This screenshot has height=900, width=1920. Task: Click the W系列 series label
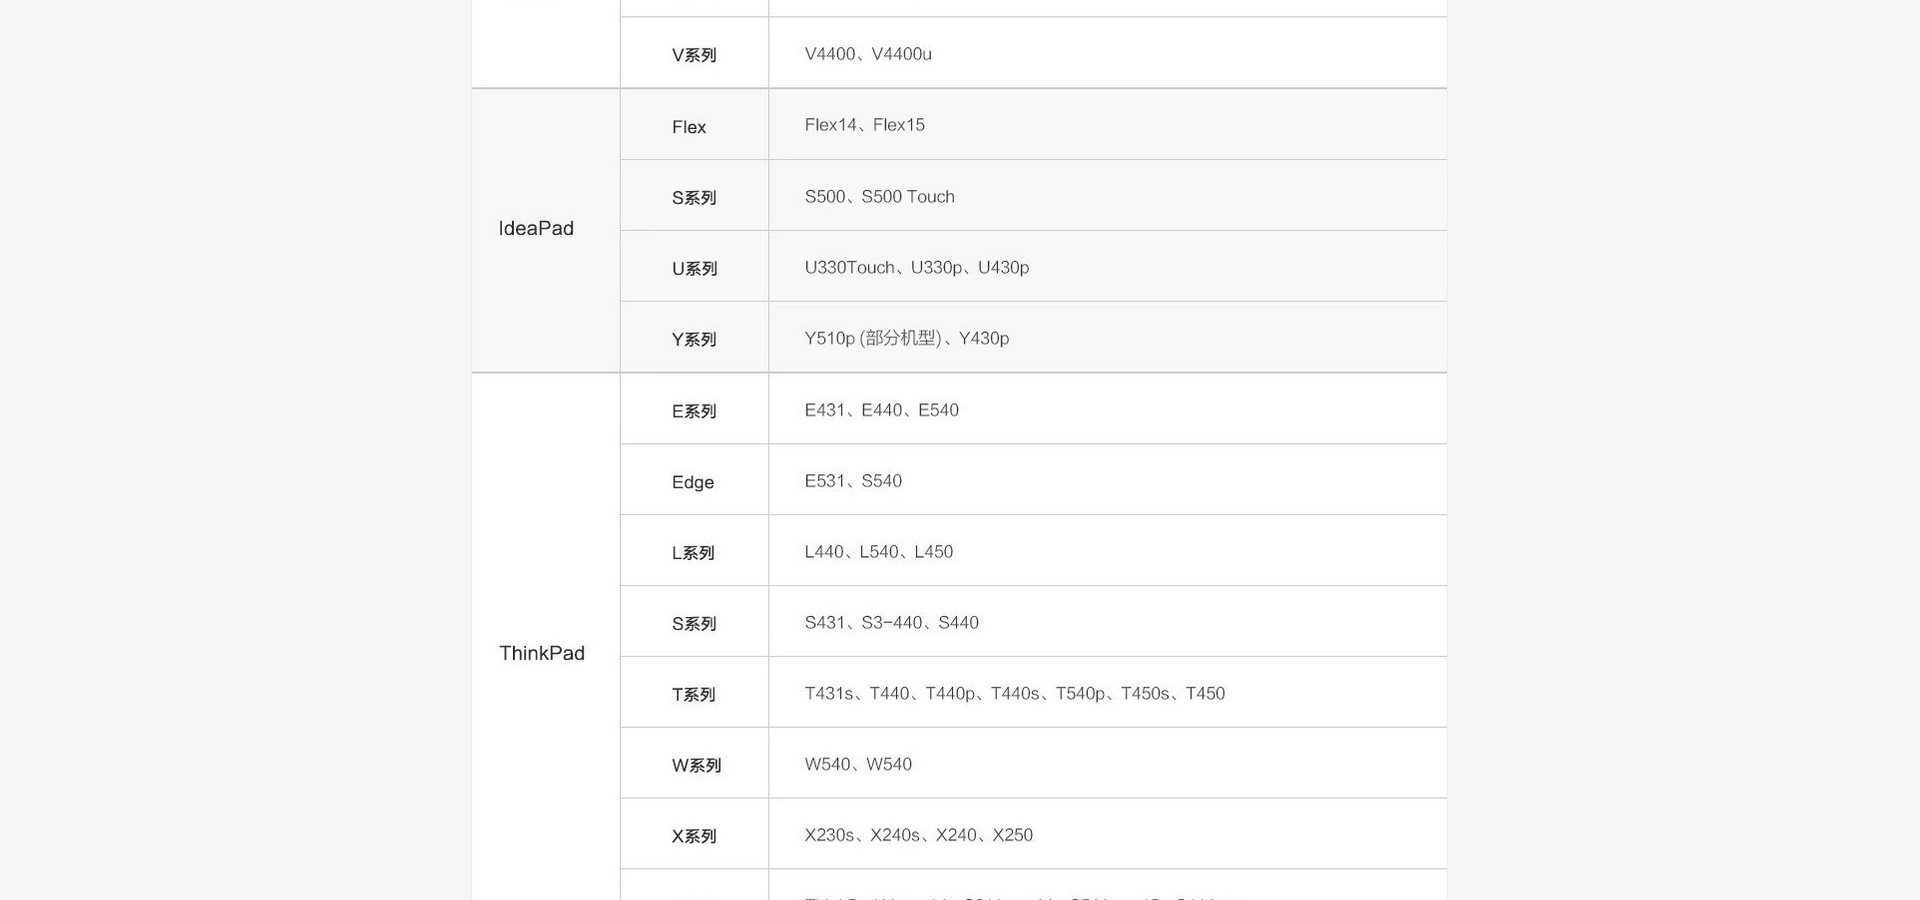click(696, 766)
